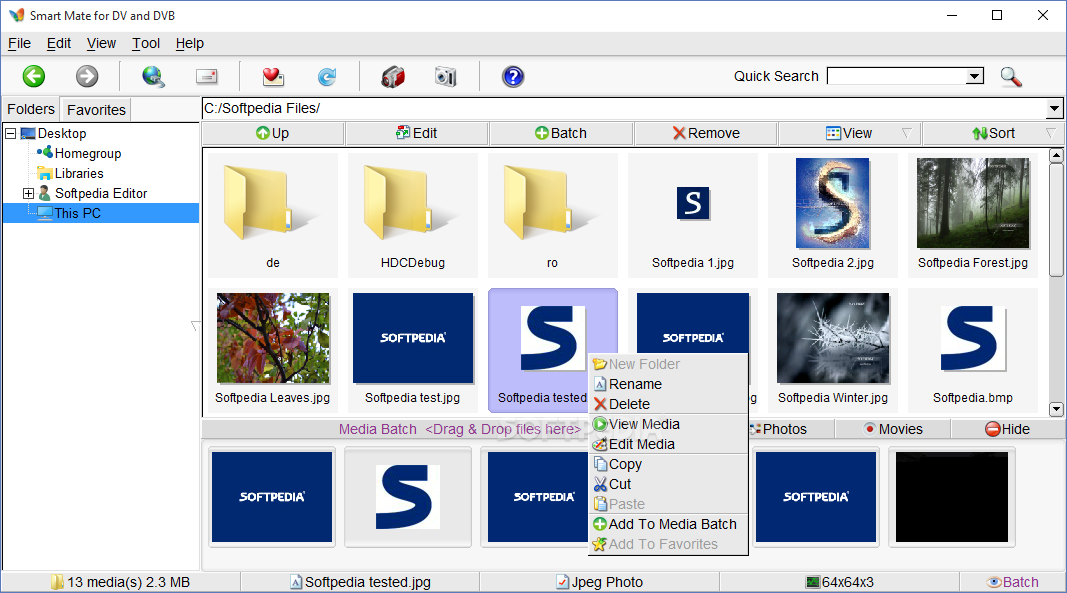Click the '13 media(s) 2.3 MB' status entry
This screenshot has height=593, width=1067.
tap(120, 582)
